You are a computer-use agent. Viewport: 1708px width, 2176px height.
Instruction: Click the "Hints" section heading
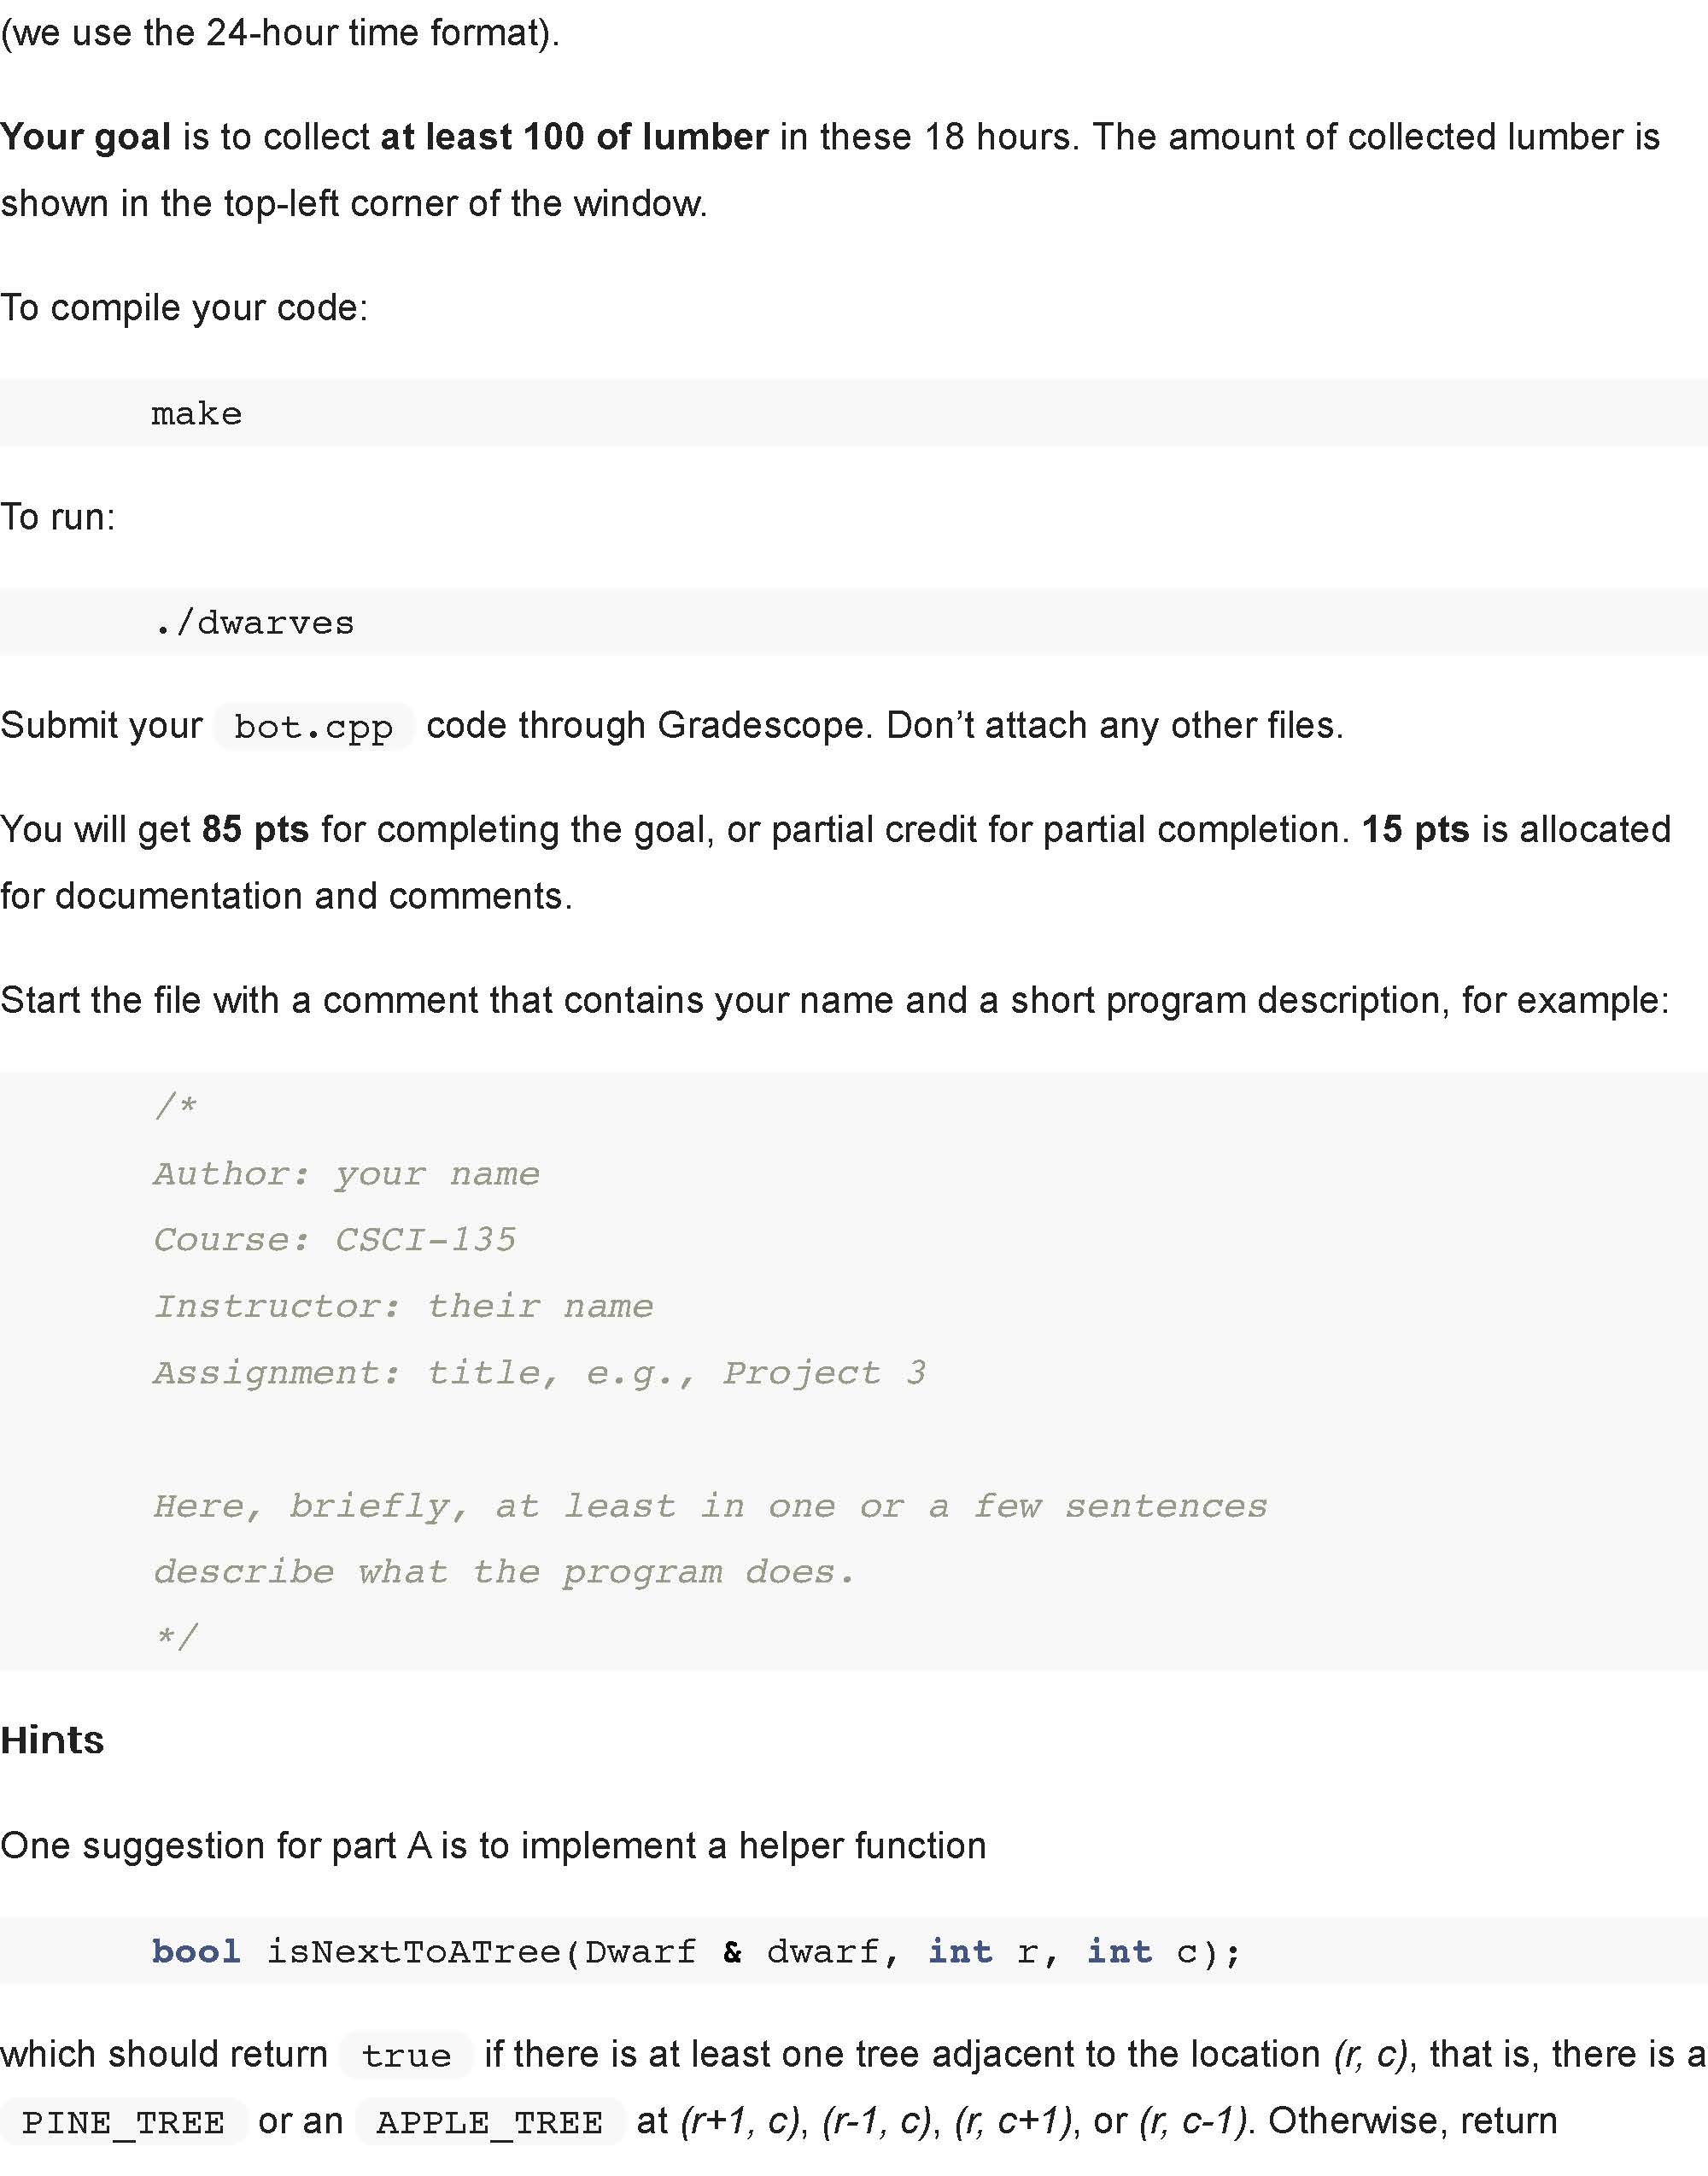53,1741
